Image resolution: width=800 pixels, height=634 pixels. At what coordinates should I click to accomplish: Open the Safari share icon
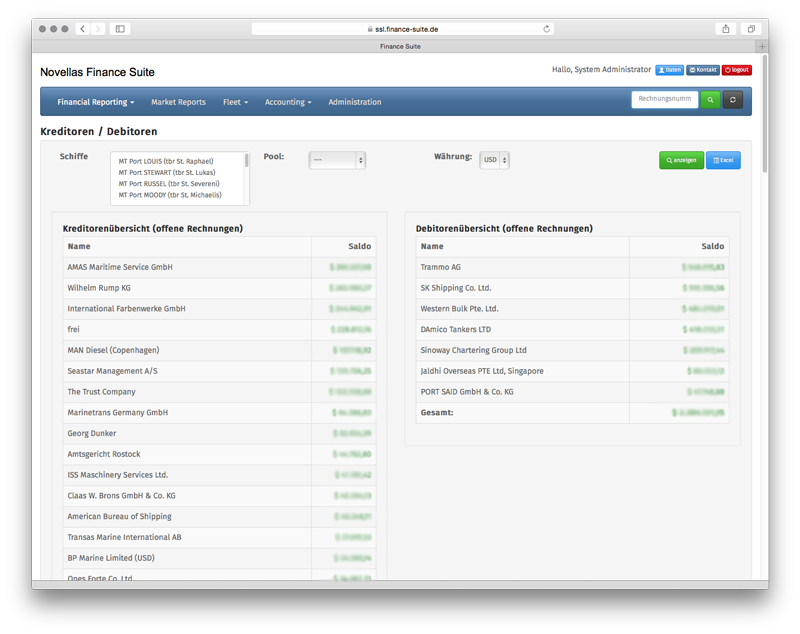[x=726, y=29]
